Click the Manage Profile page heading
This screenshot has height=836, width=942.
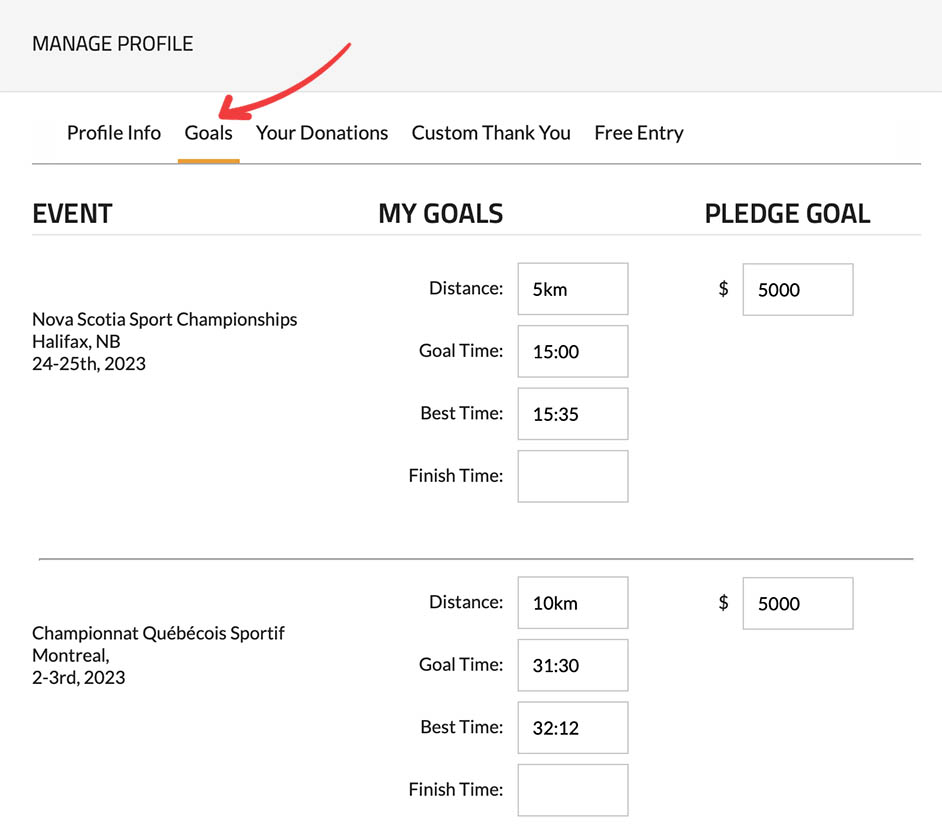pyautogui.click(x=113, y=44)
